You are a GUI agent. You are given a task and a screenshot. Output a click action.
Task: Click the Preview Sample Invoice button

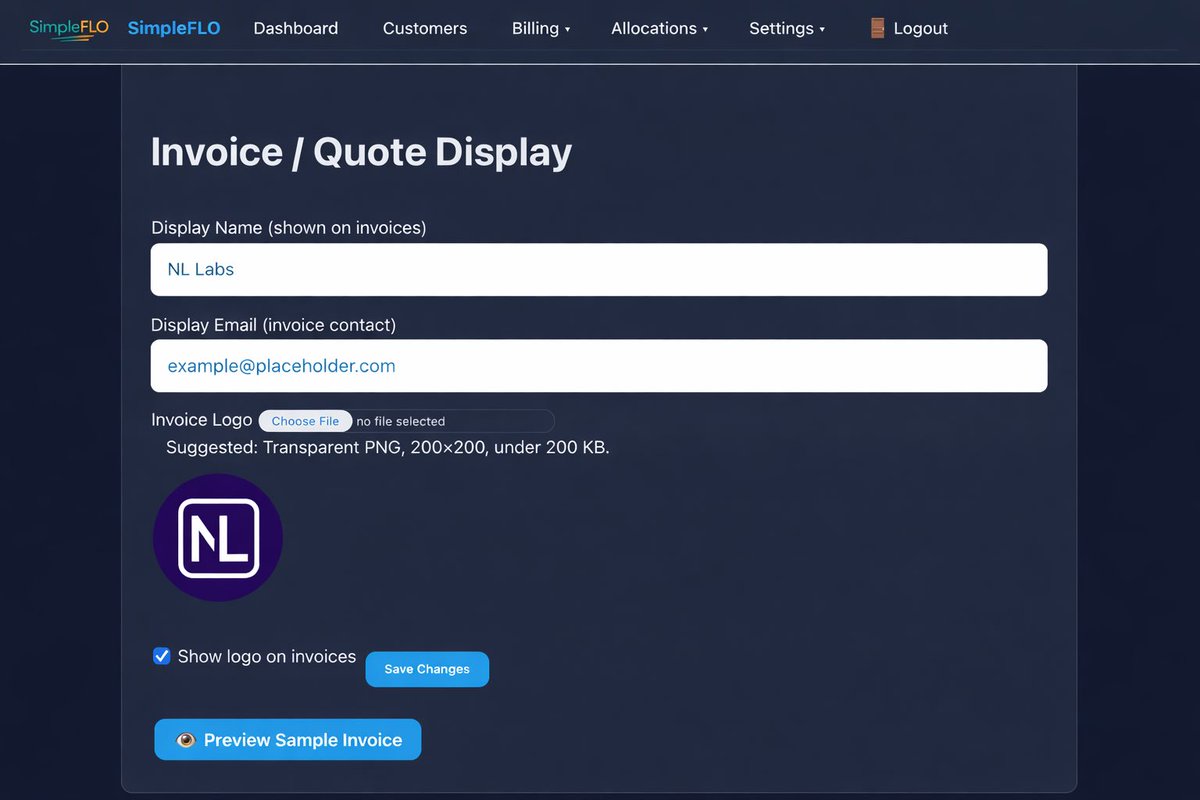click(288, 740)
